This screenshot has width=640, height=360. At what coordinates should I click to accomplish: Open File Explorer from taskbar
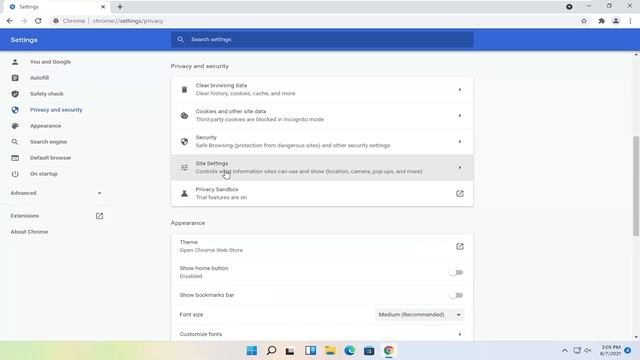(330, 351)
